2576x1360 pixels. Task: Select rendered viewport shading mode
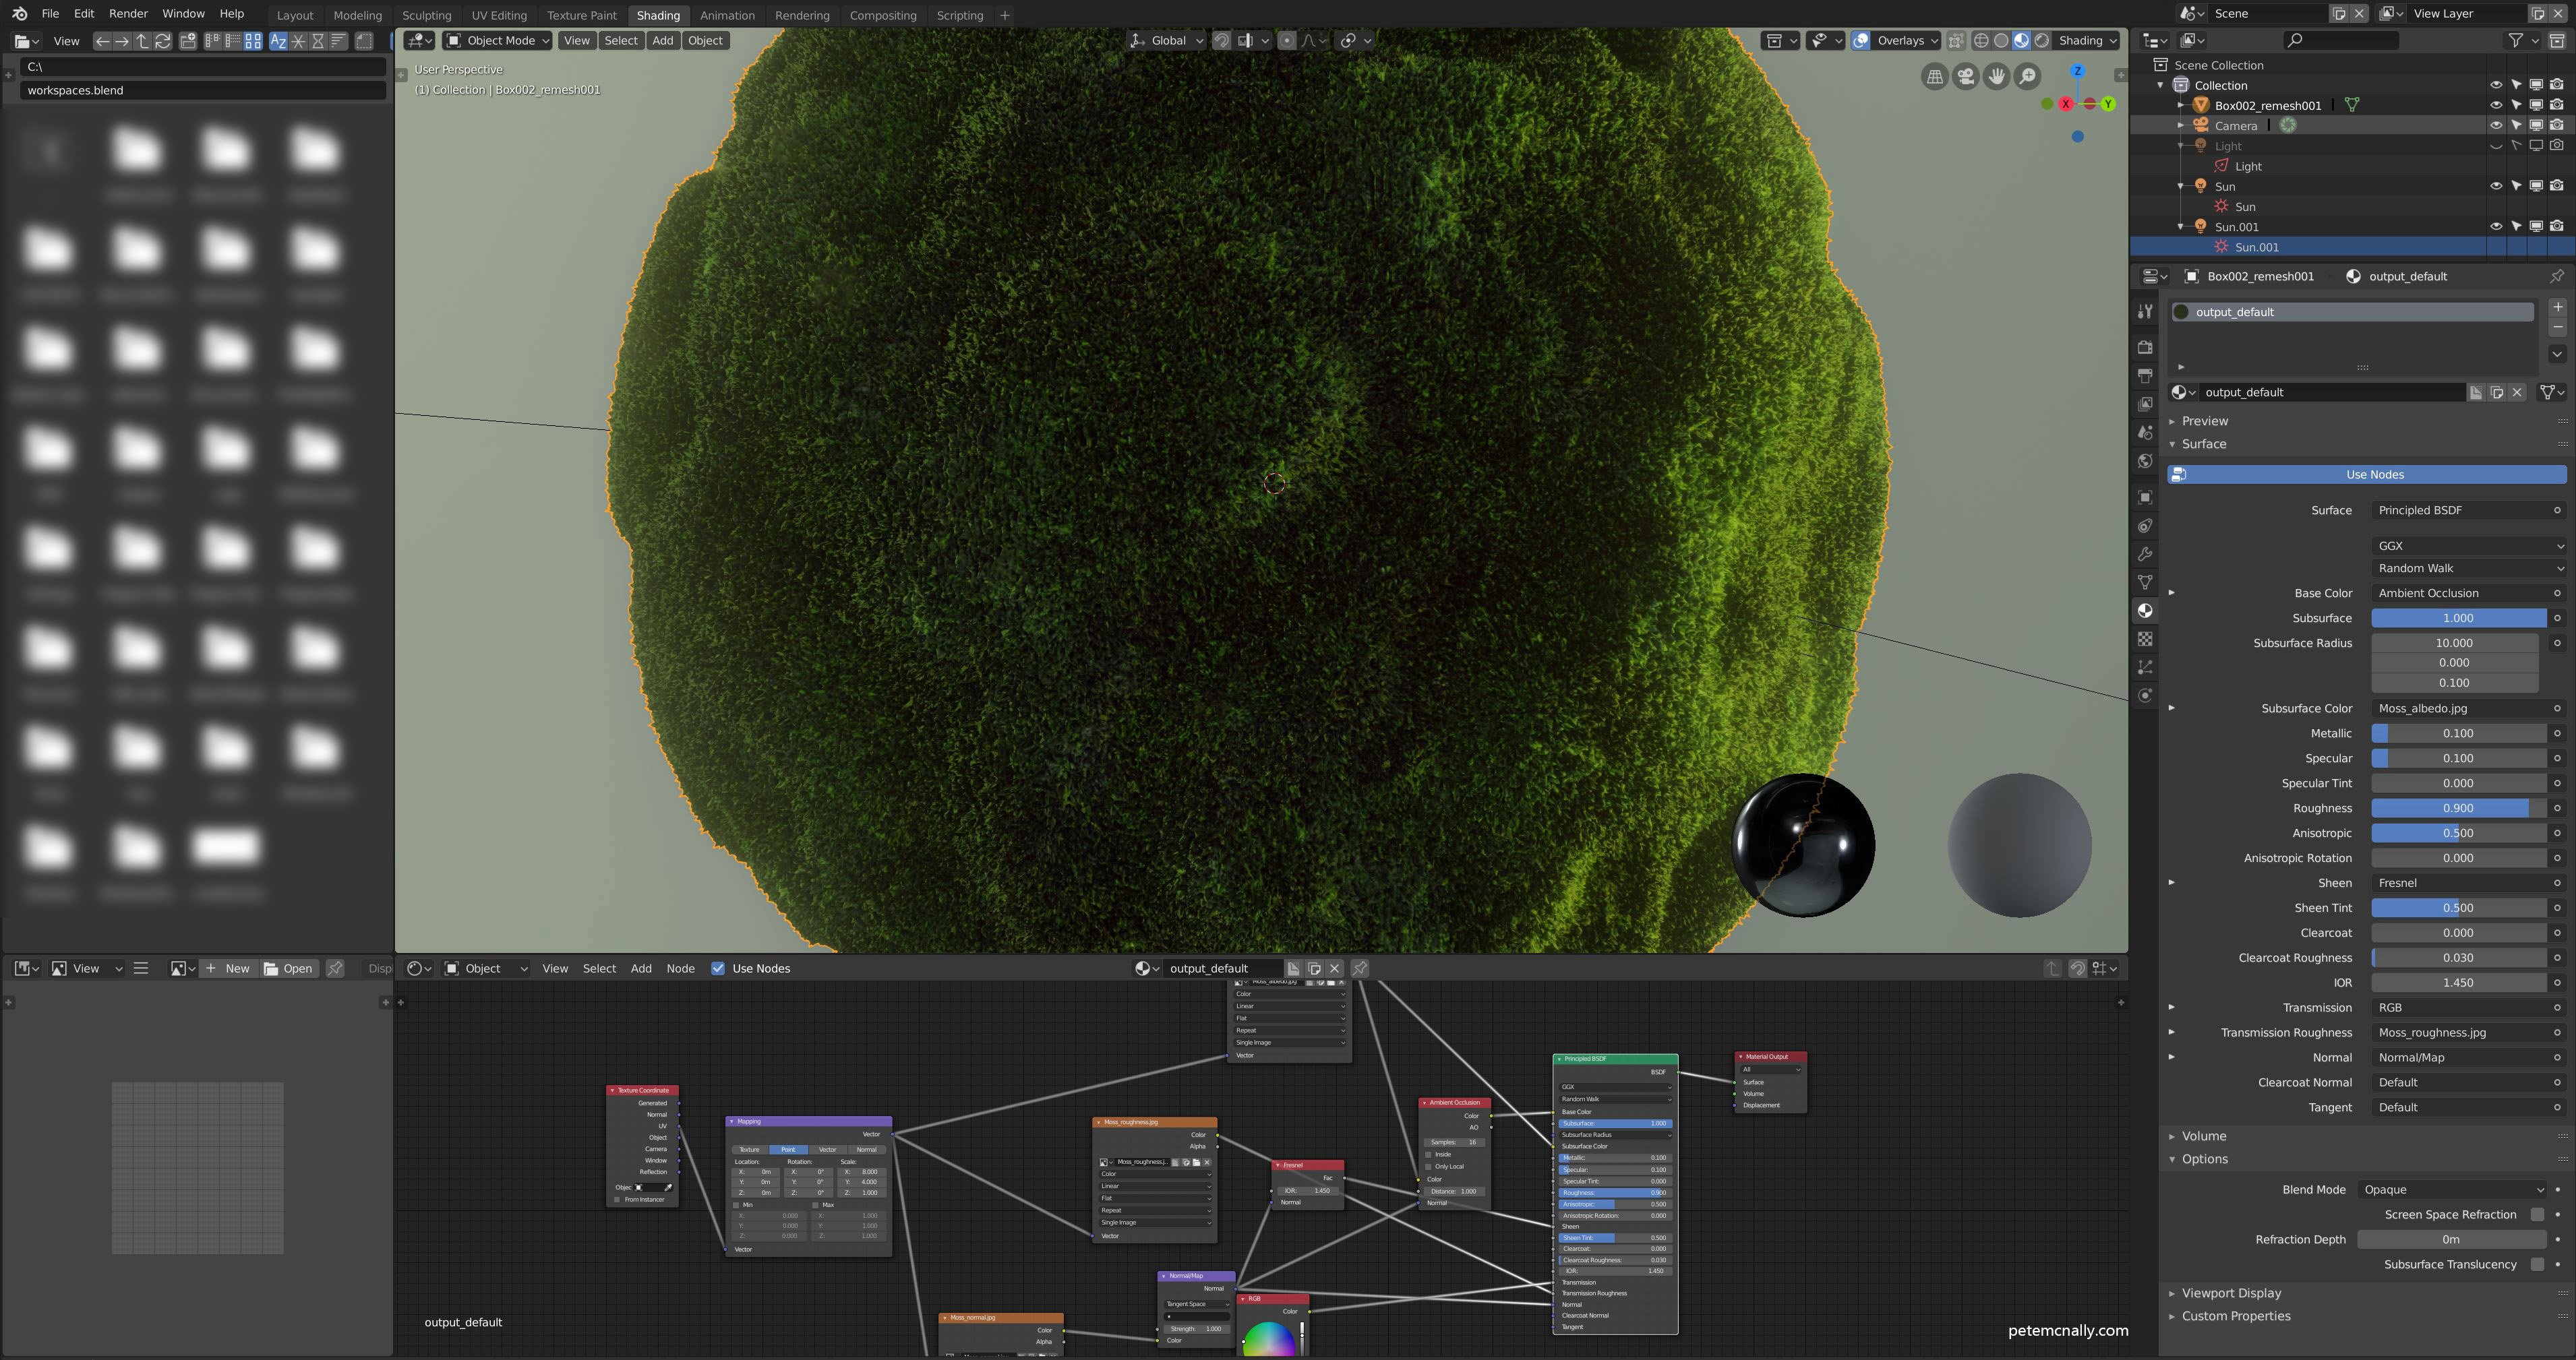pyautogui.click(x=2042, y=41)
